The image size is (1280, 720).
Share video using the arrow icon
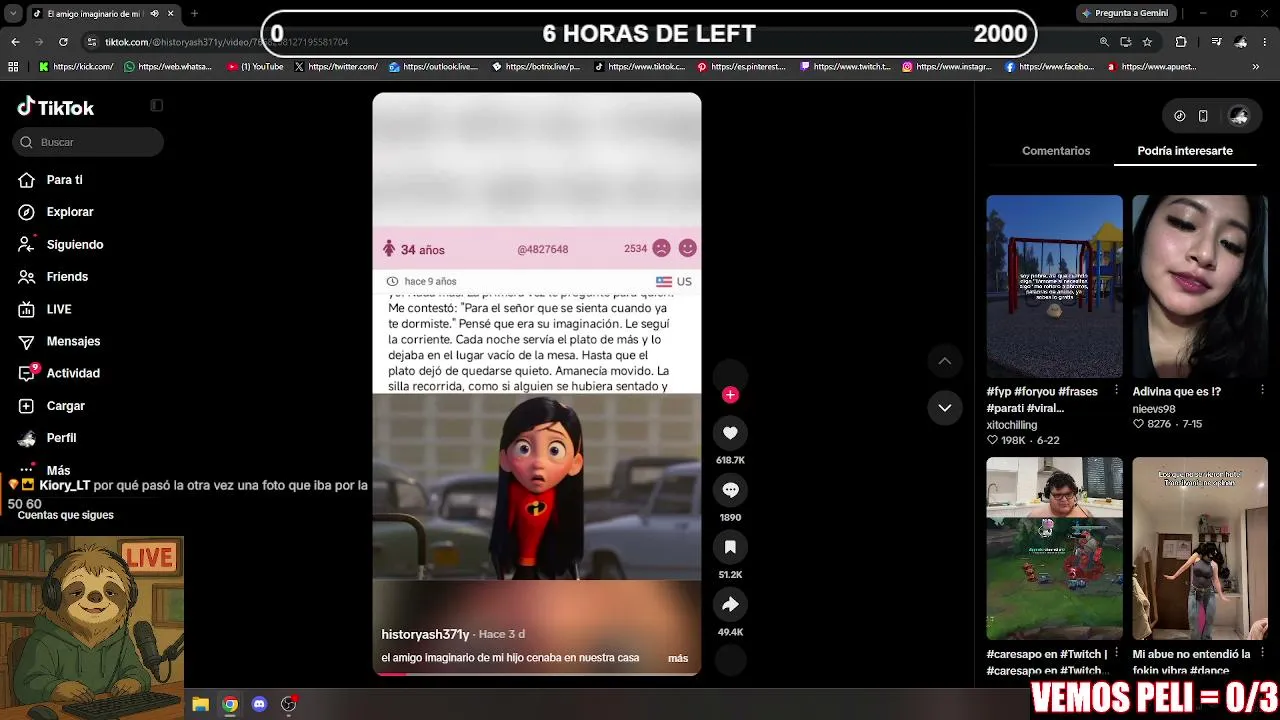point(730,604)
